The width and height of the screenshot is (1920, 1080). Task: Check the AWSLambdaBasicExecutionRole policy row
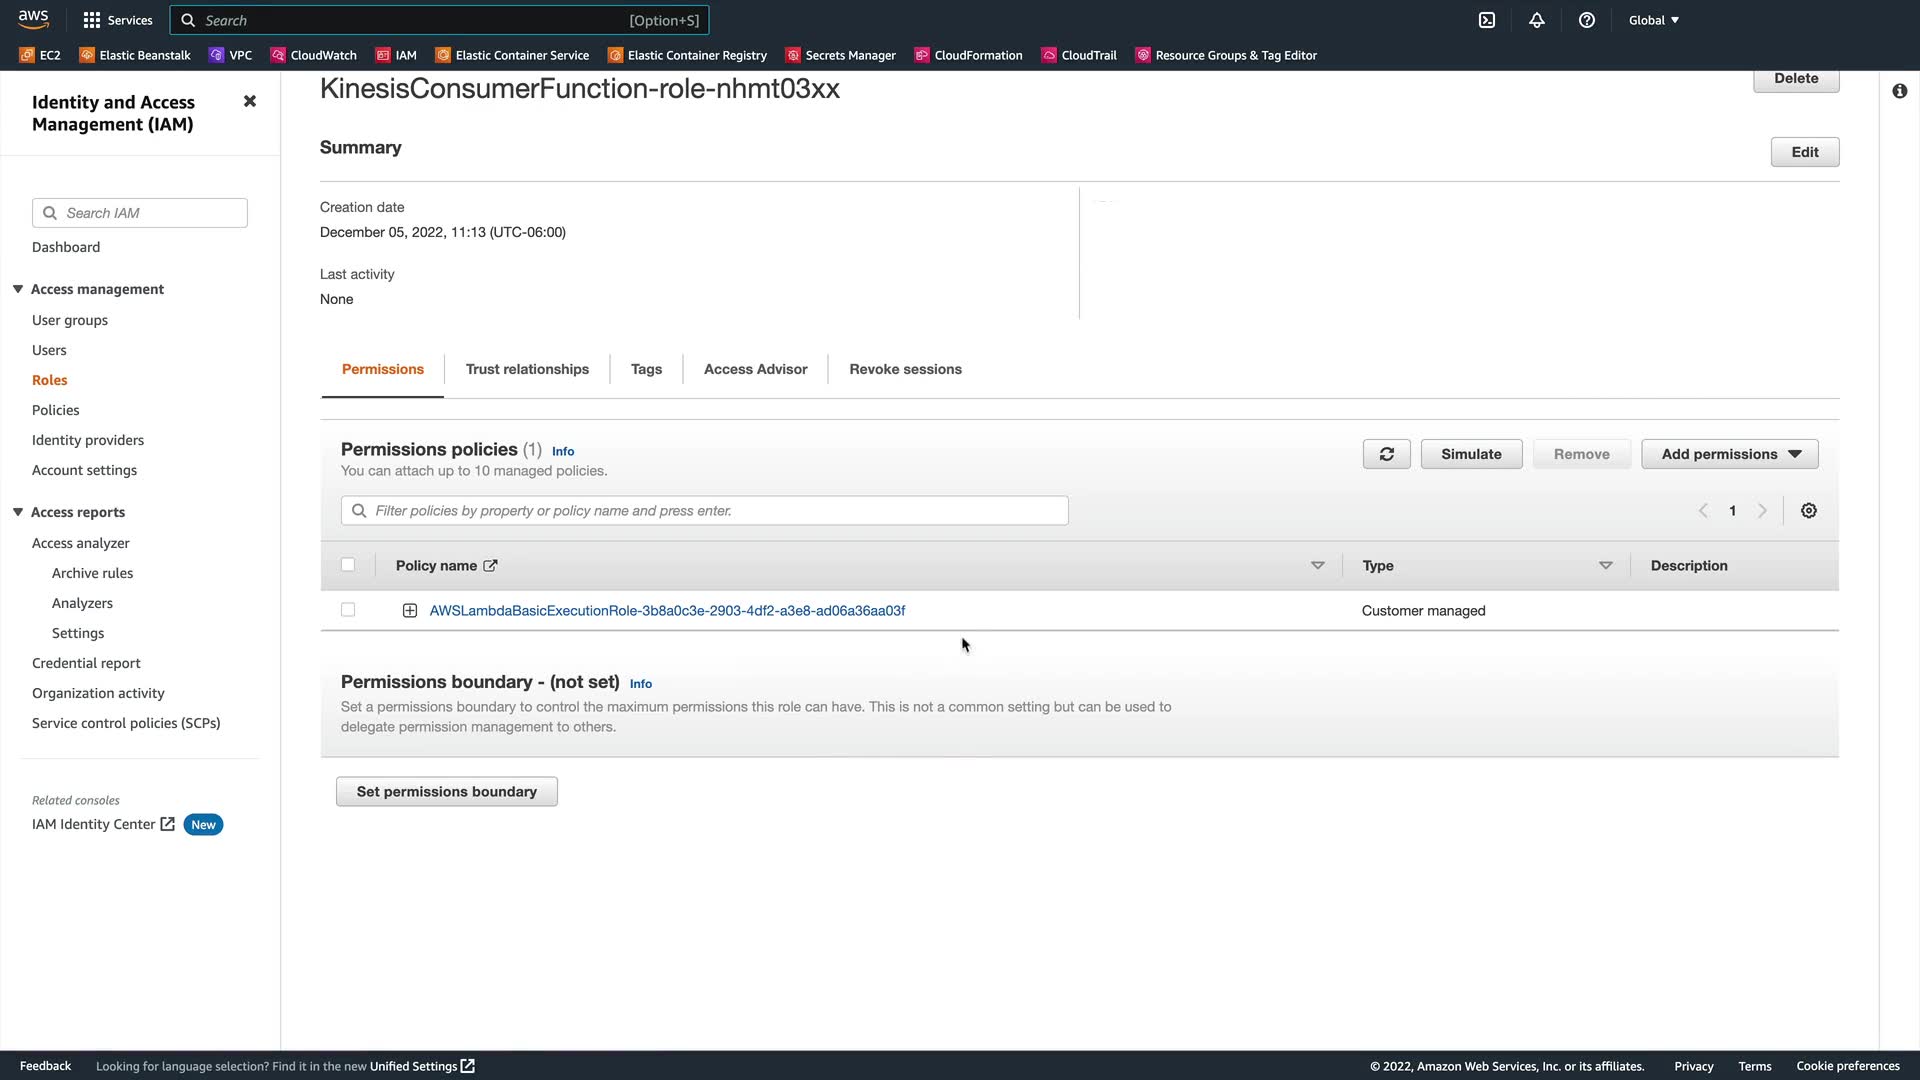348,610
